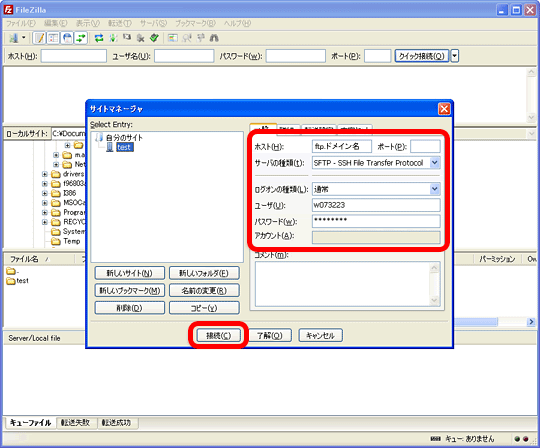Open the 編集(E) menu
The width and height of the screenshot is (540, 448).
click(x=55, y=23)
